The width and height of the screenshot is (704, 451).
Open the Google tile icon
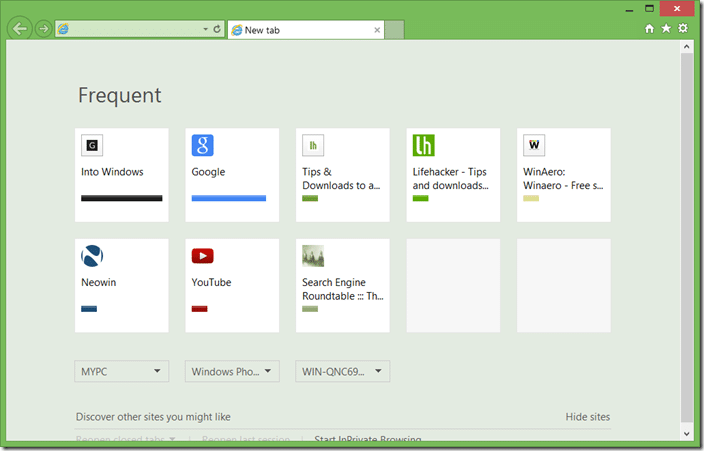202,145
